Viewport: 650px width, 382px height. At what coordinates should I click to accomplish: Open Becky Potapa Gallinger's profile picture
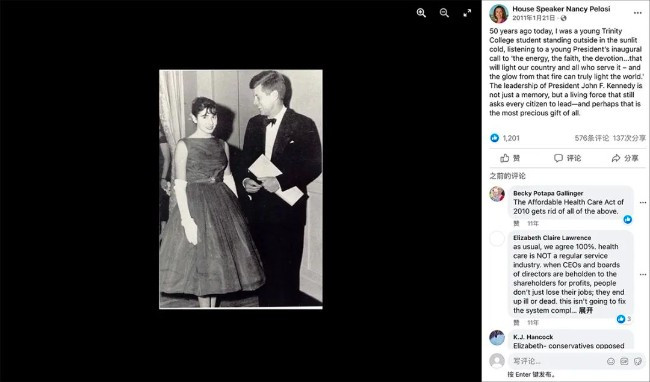pyautogui.click(x=497, y=194)
